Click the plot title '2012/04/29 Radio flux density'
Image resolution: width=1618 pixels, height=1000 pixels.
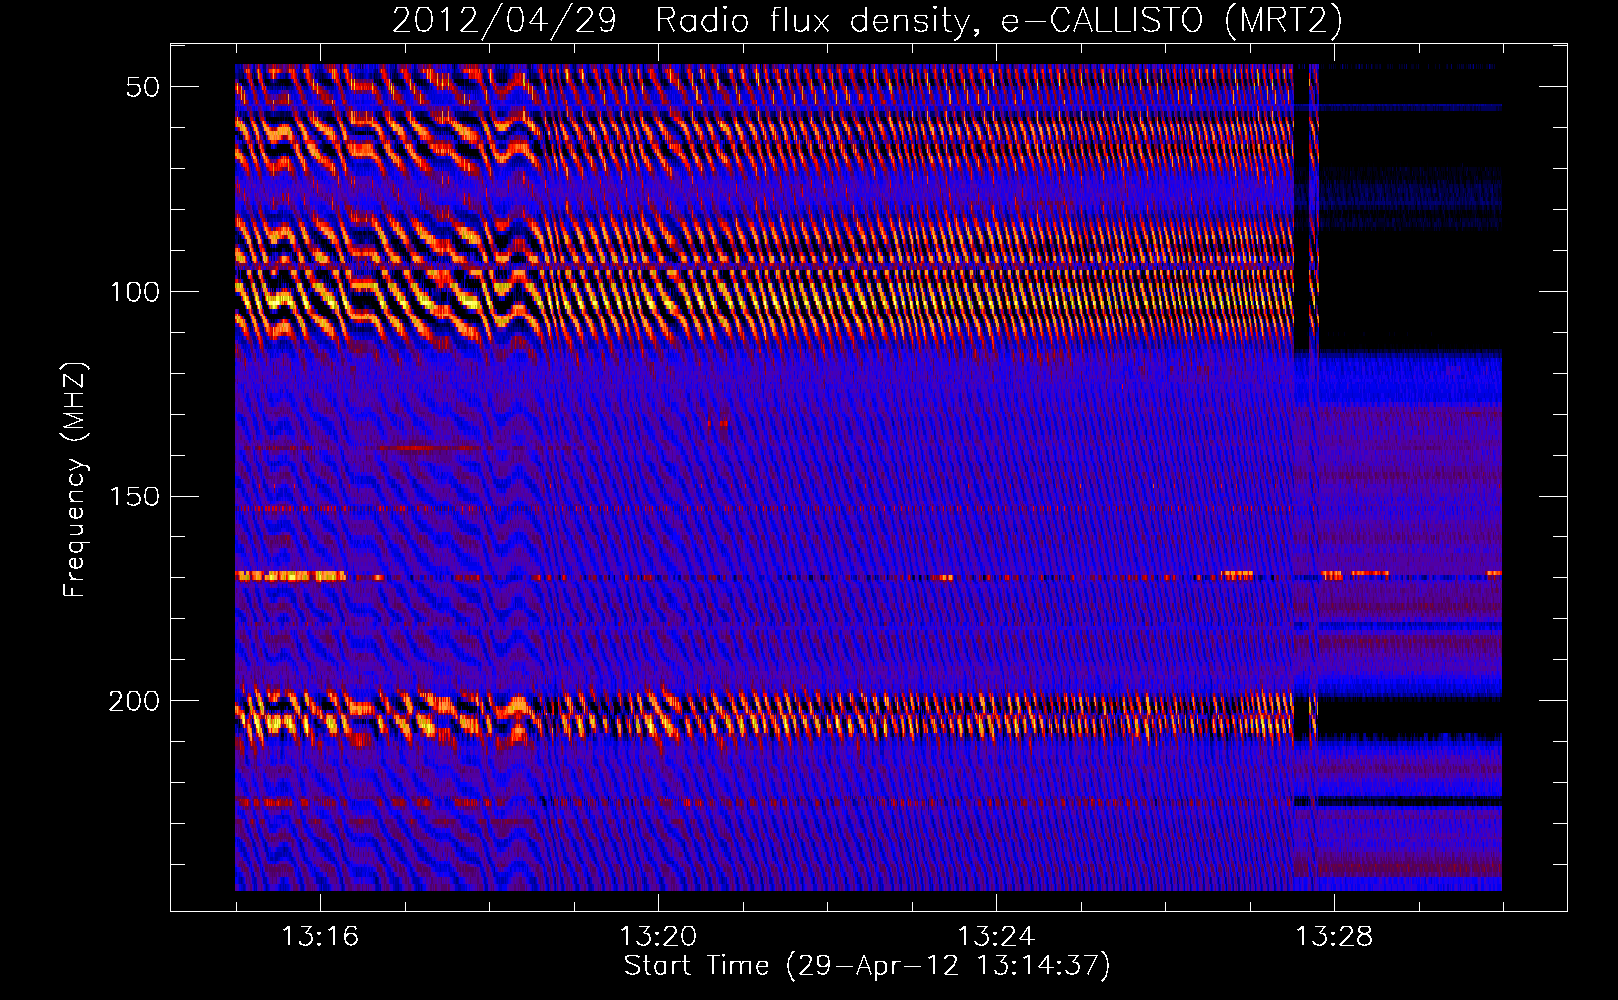point(866,21)
